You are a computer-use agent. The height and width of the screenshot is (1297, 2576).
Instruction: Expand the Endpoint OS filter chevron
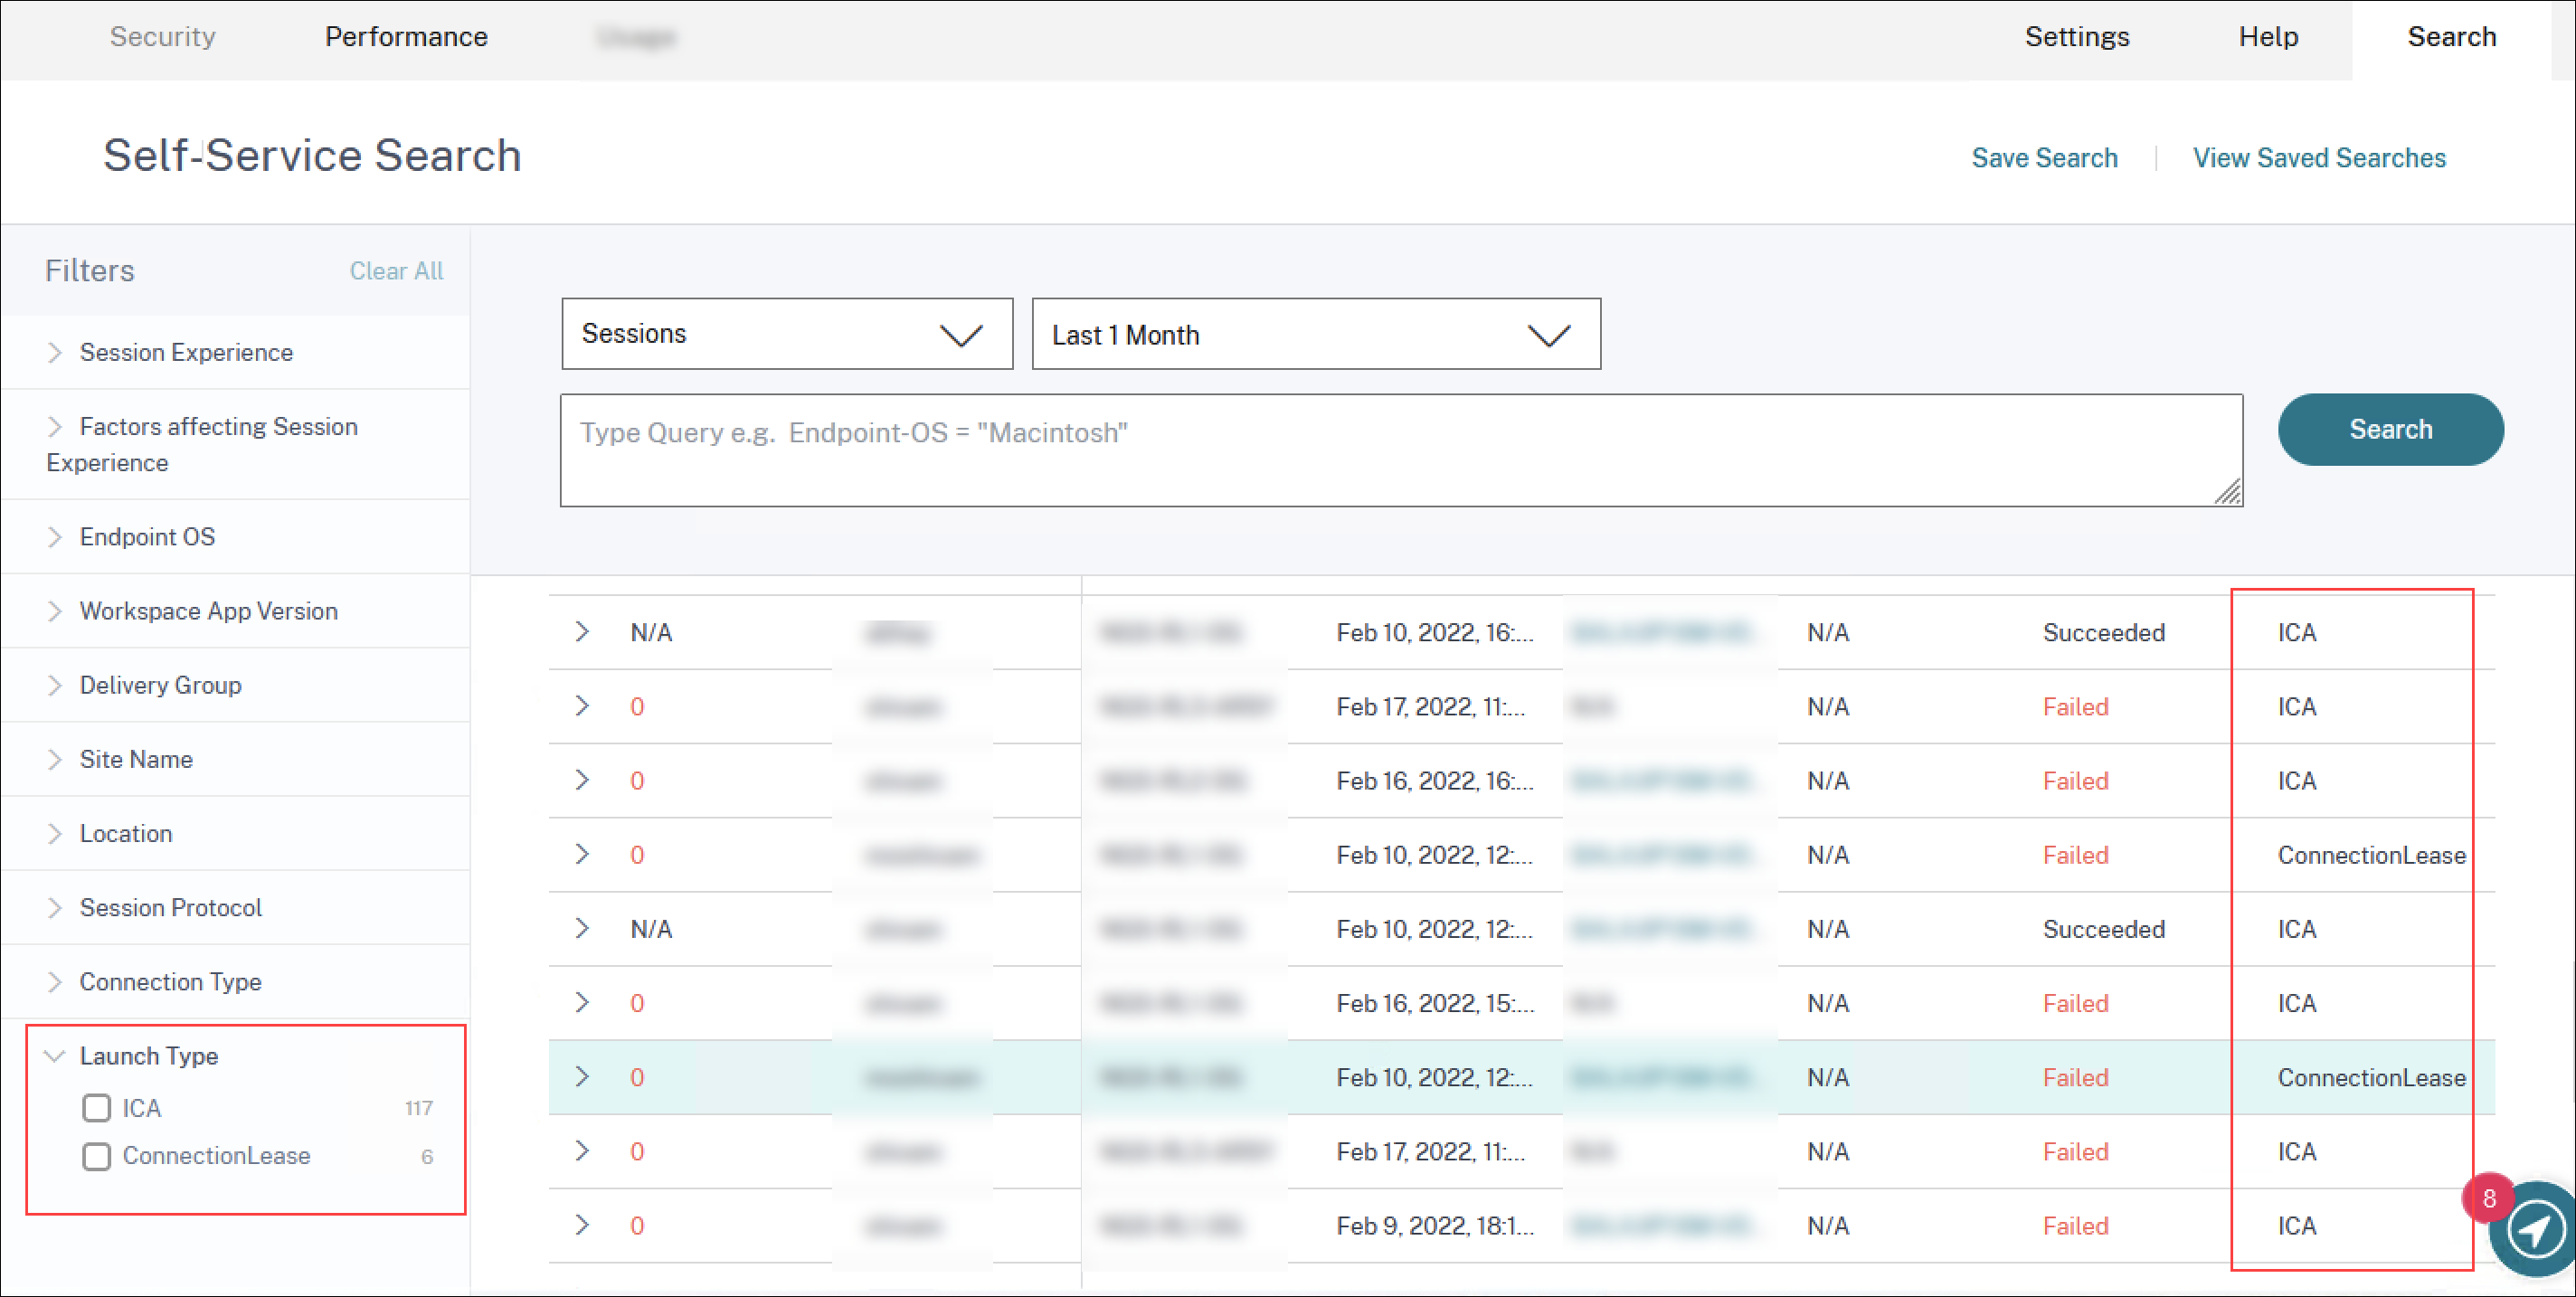point(55,537)
